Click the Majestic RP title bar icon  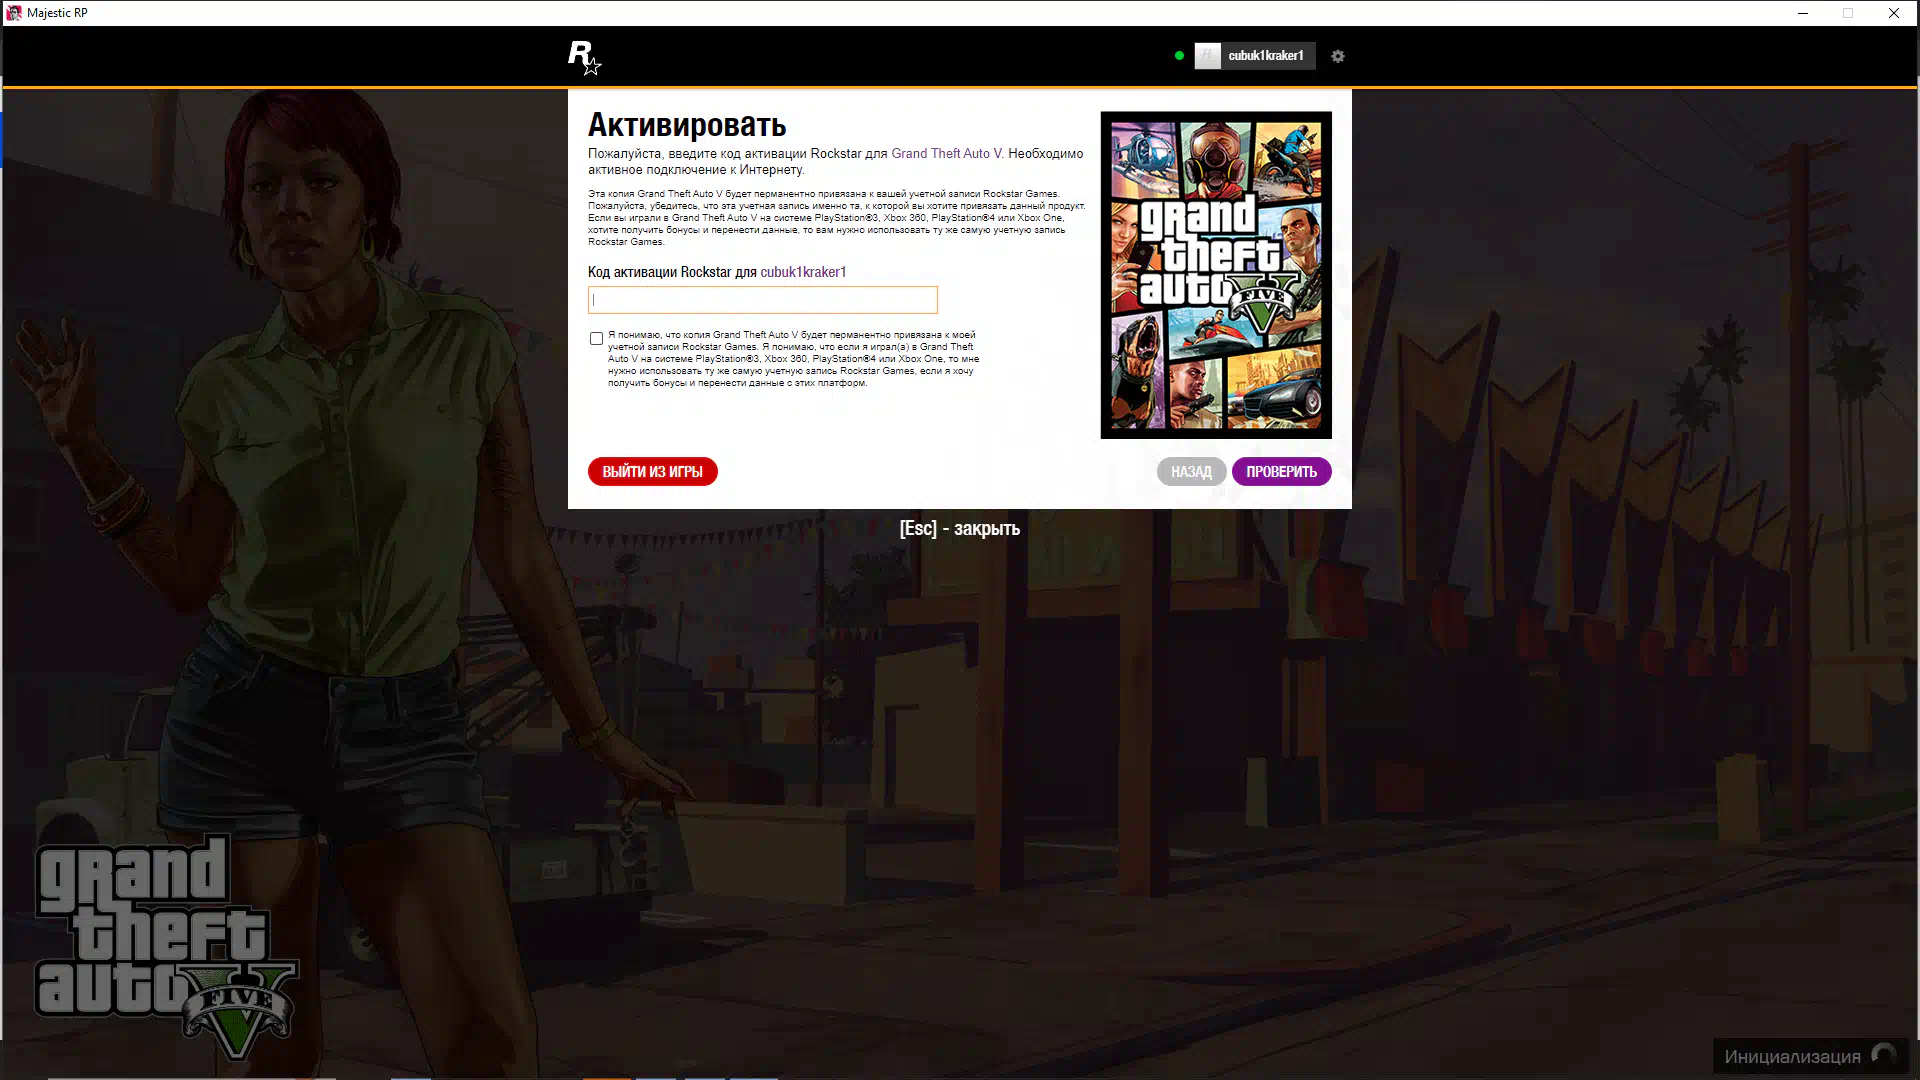click(14, 13)
